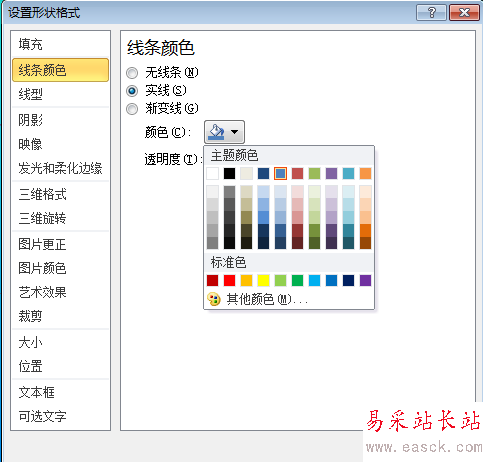This screenshot has width=483, height=462.
Task: Toggle the 颜色 paint bucket dropdown
Action: (224, 132)
